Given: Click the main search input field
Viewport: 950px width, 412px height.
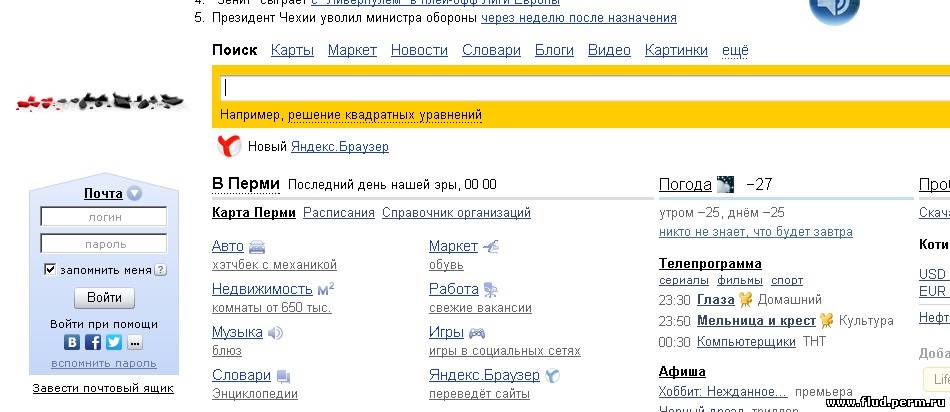Looking at the screenshot, I should 580,87.
